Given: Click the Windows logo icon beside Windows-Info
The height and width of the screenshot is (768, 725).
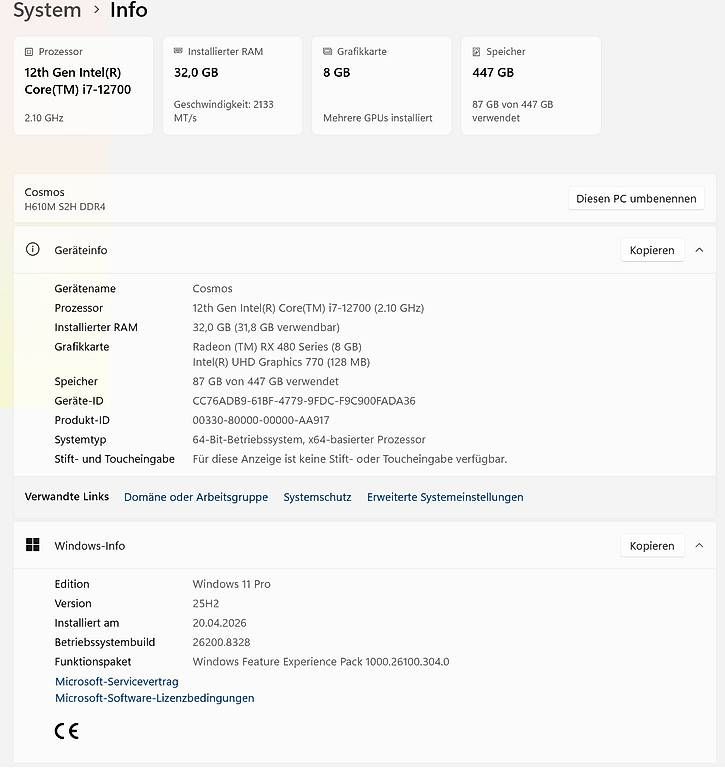Looking at the screenshot, I should click(x=32, y=545).
